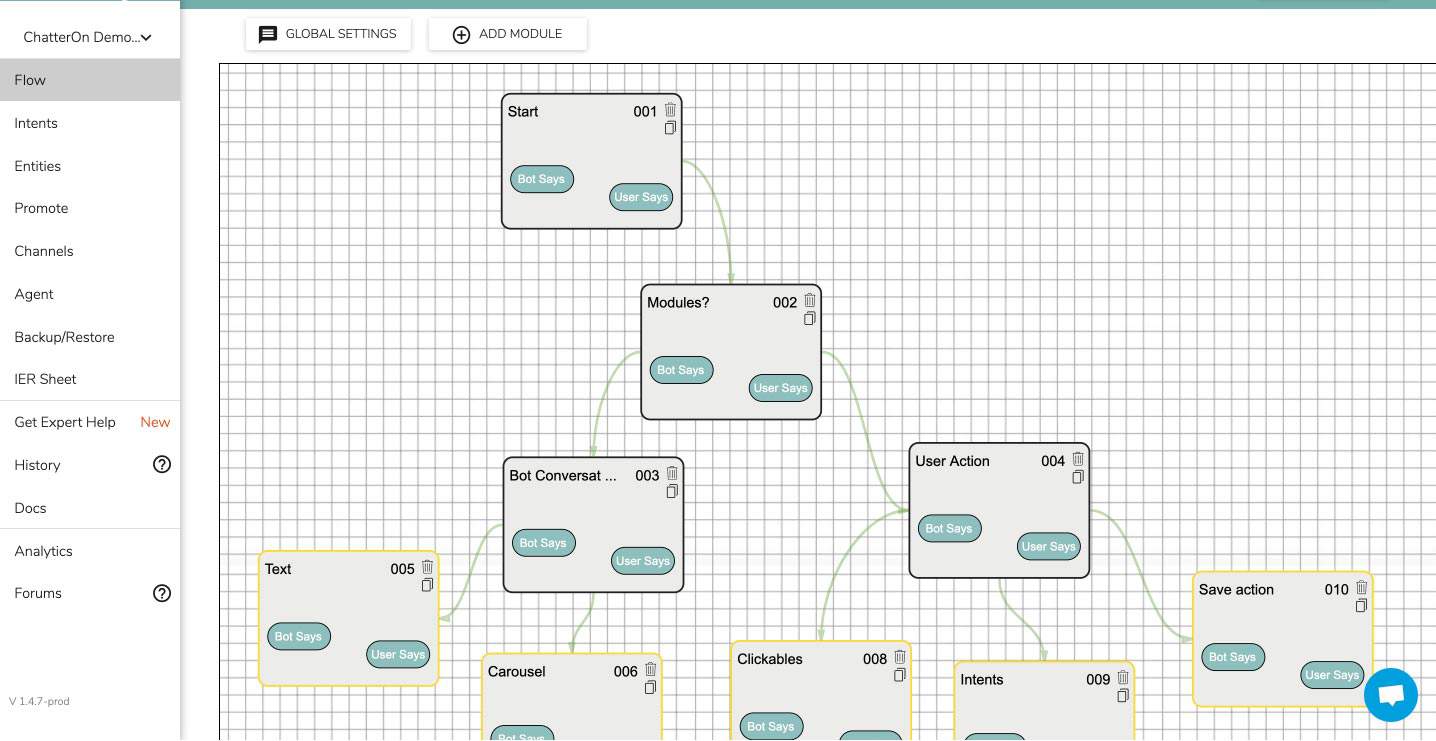Open History help question mark icon
Viewport: 1436px width, 741px height.
point(162,464)
